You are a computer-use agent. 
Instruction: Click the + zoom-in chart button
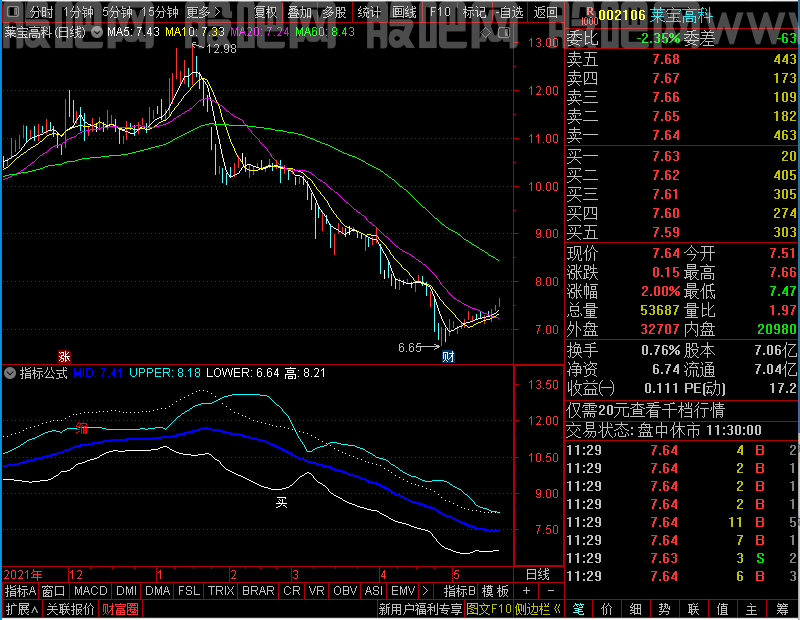527,591
